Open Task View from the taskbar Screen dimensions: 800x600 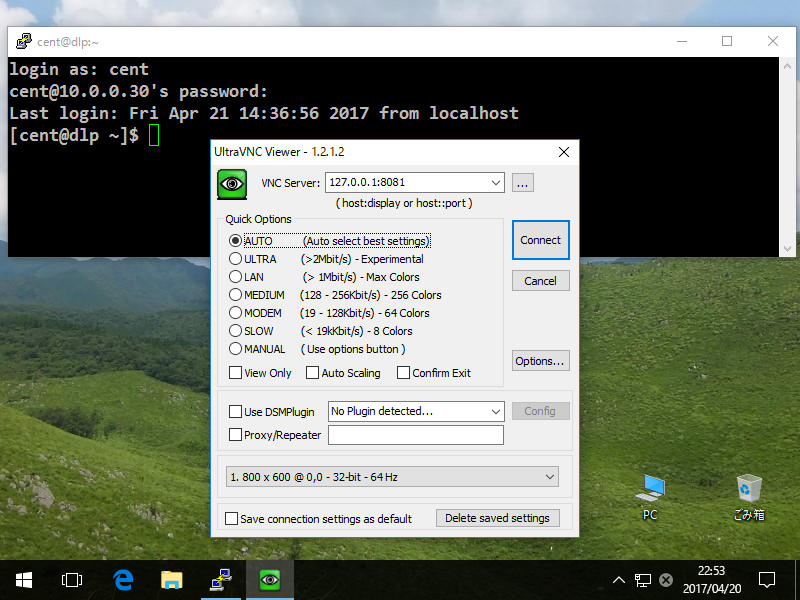point(72,580)
